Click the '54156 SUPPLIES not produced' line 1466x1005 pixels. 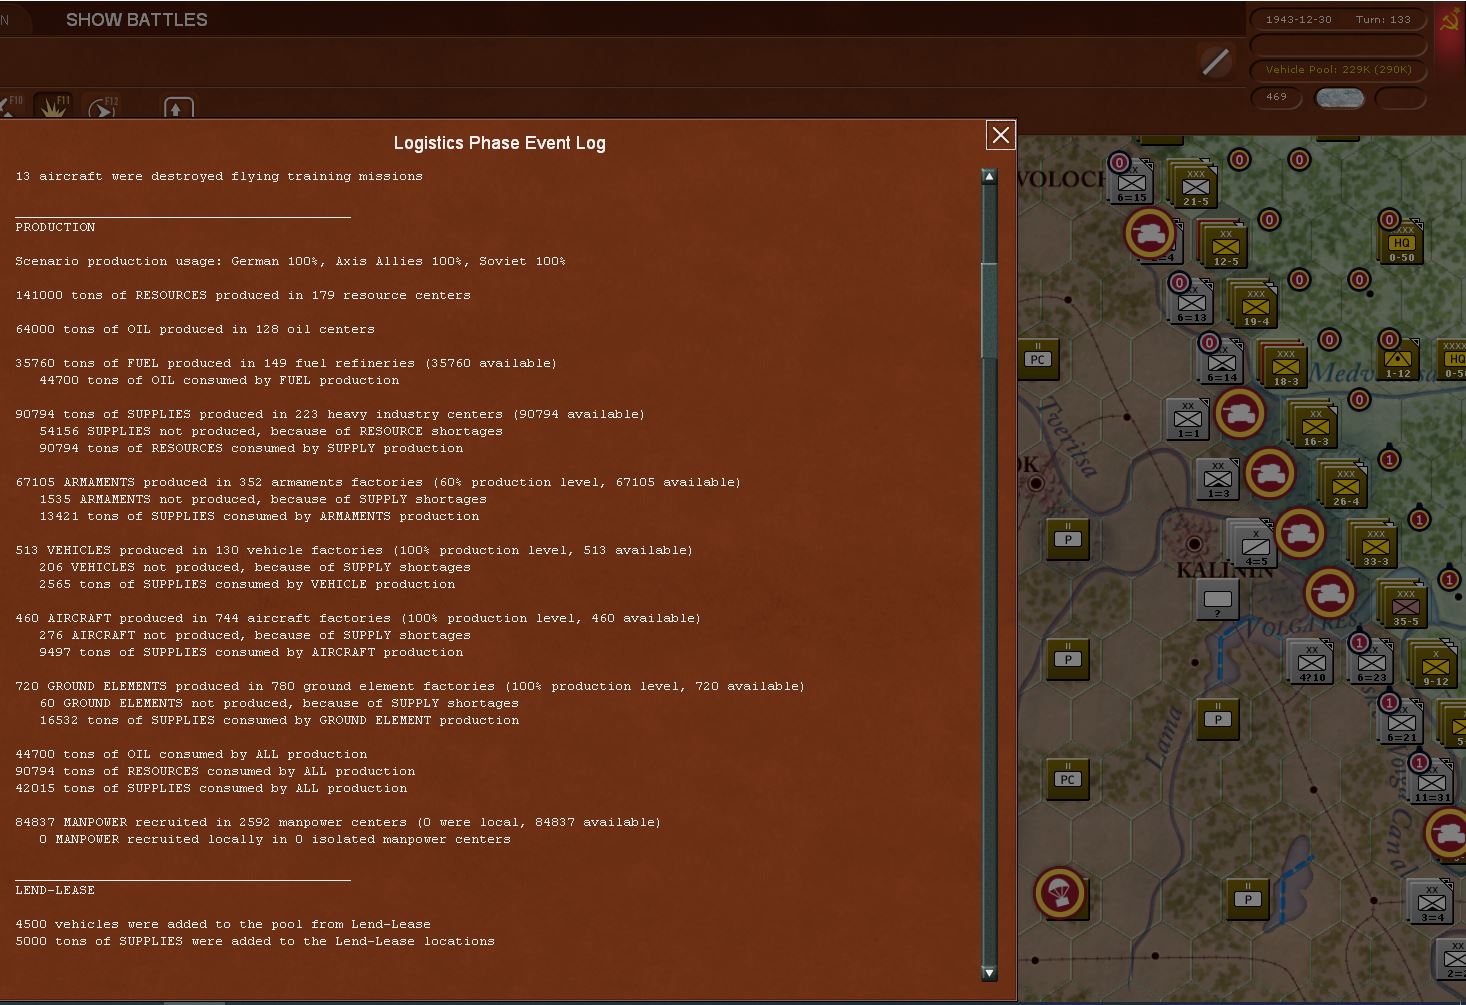tap(271, 431)
